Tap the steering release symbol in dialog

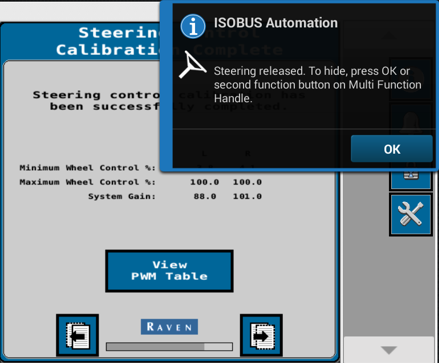[192, 65]
